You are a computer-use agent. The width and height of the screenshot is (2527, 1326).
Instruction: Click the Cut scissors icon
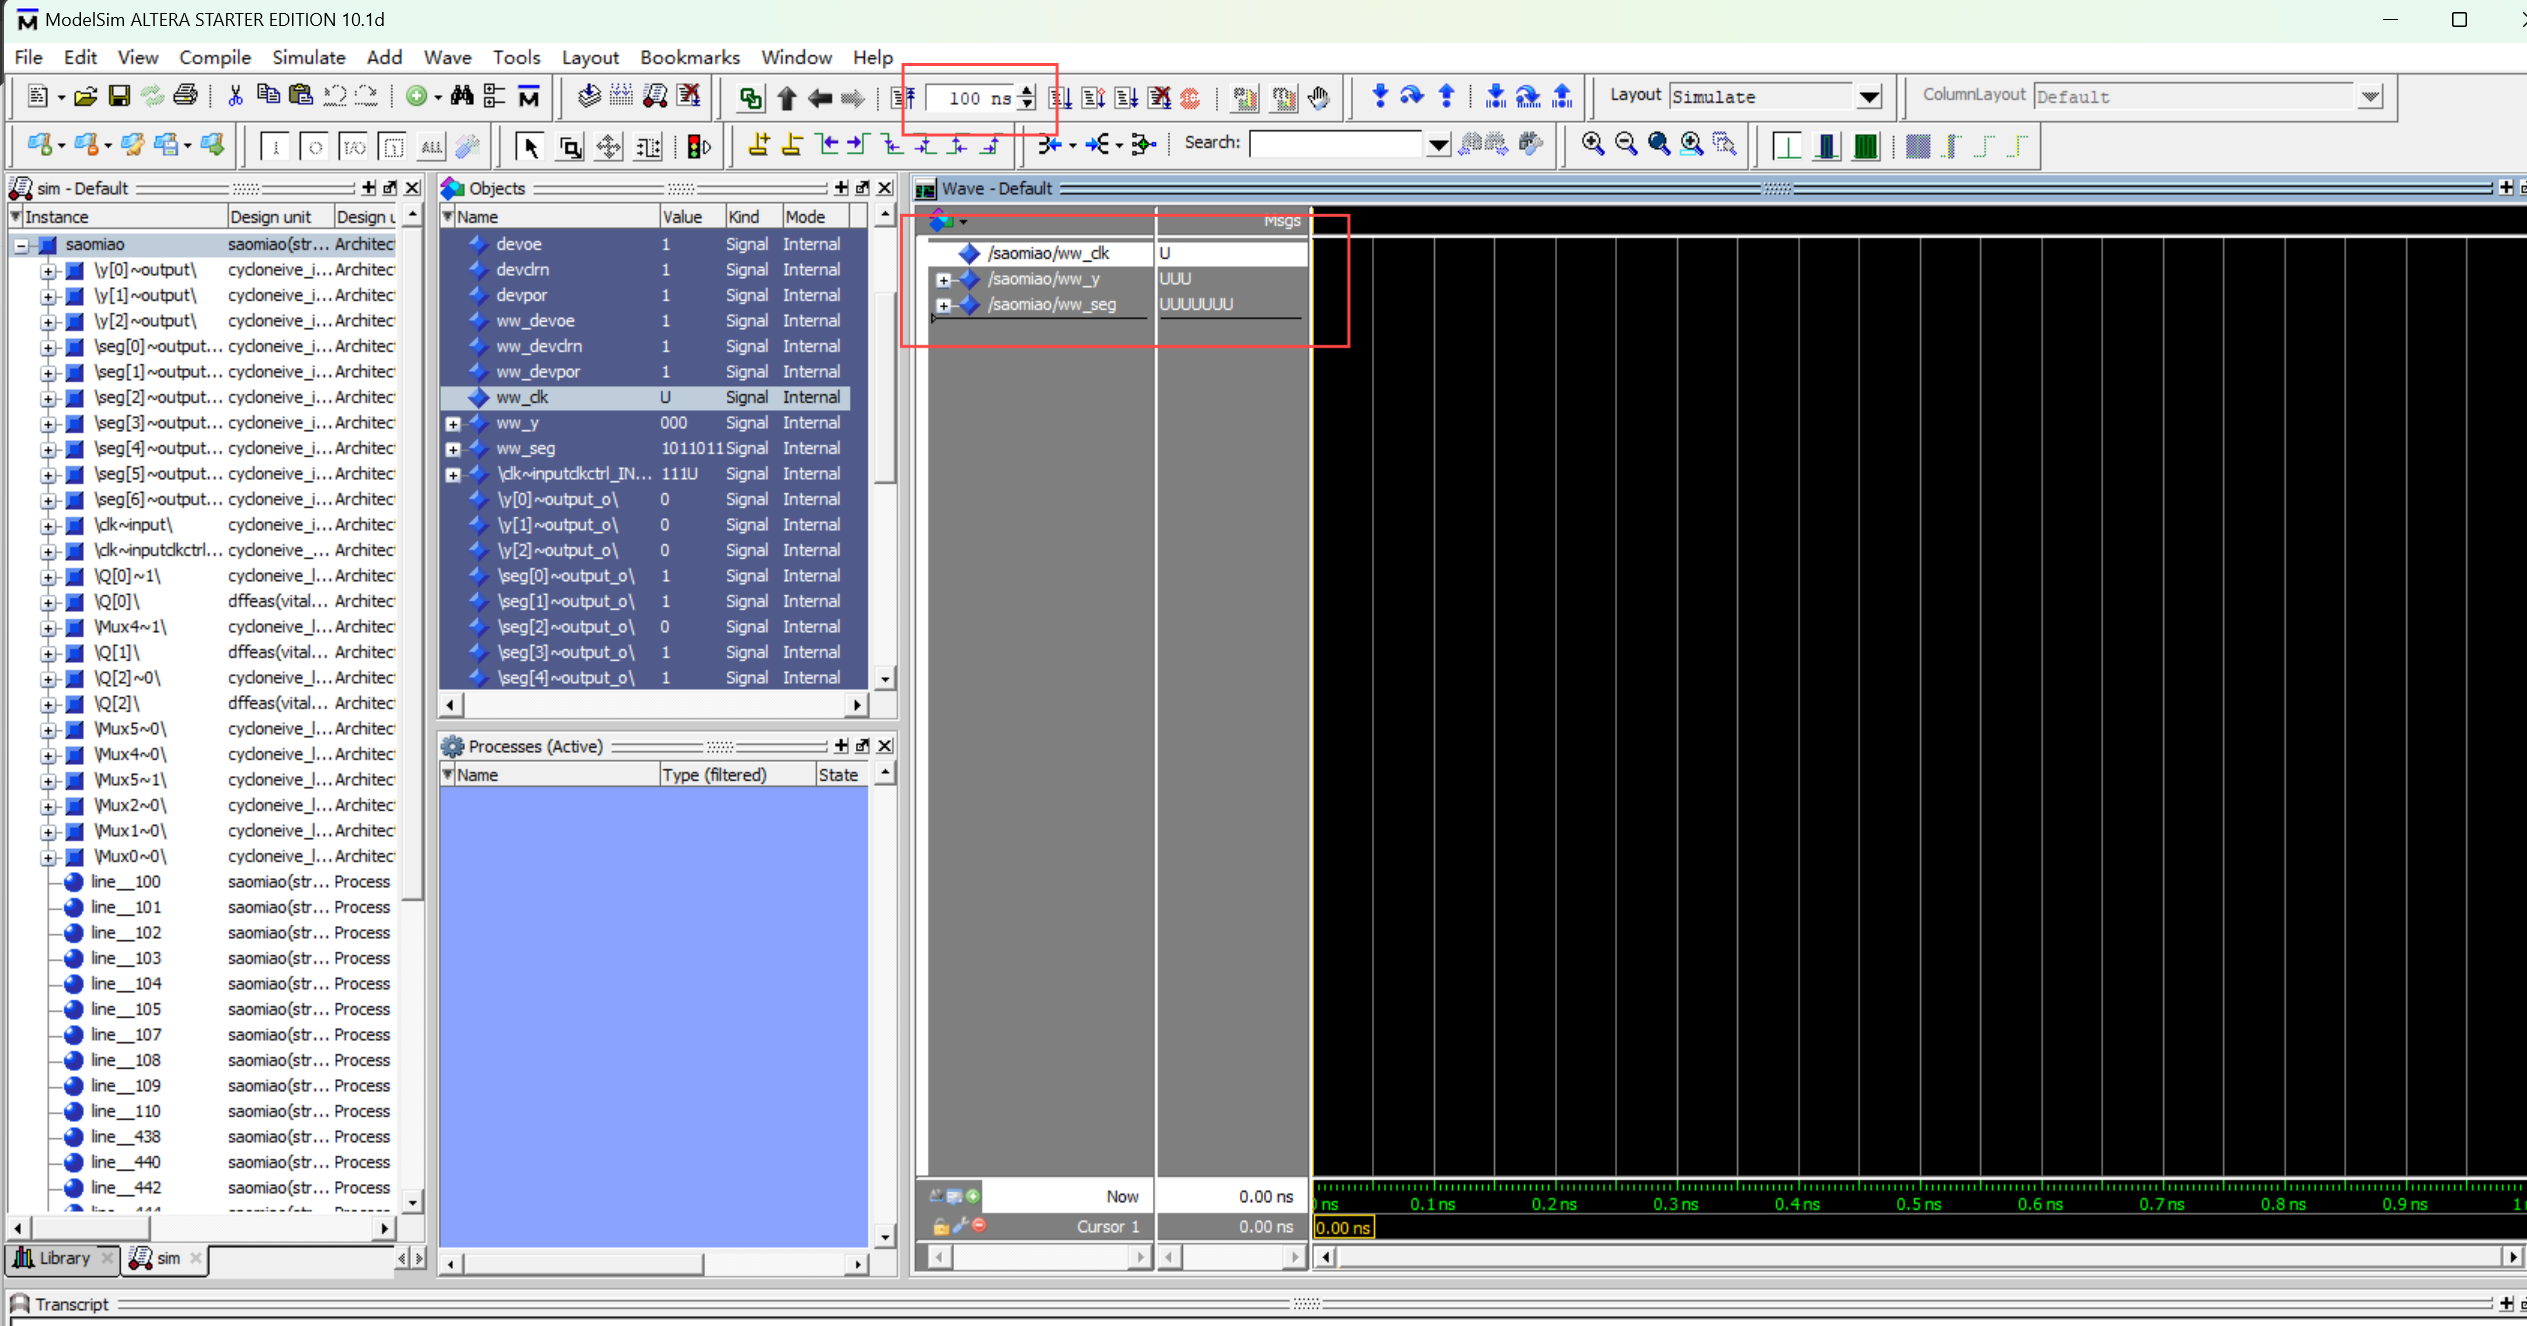click(x=236, y=96)
